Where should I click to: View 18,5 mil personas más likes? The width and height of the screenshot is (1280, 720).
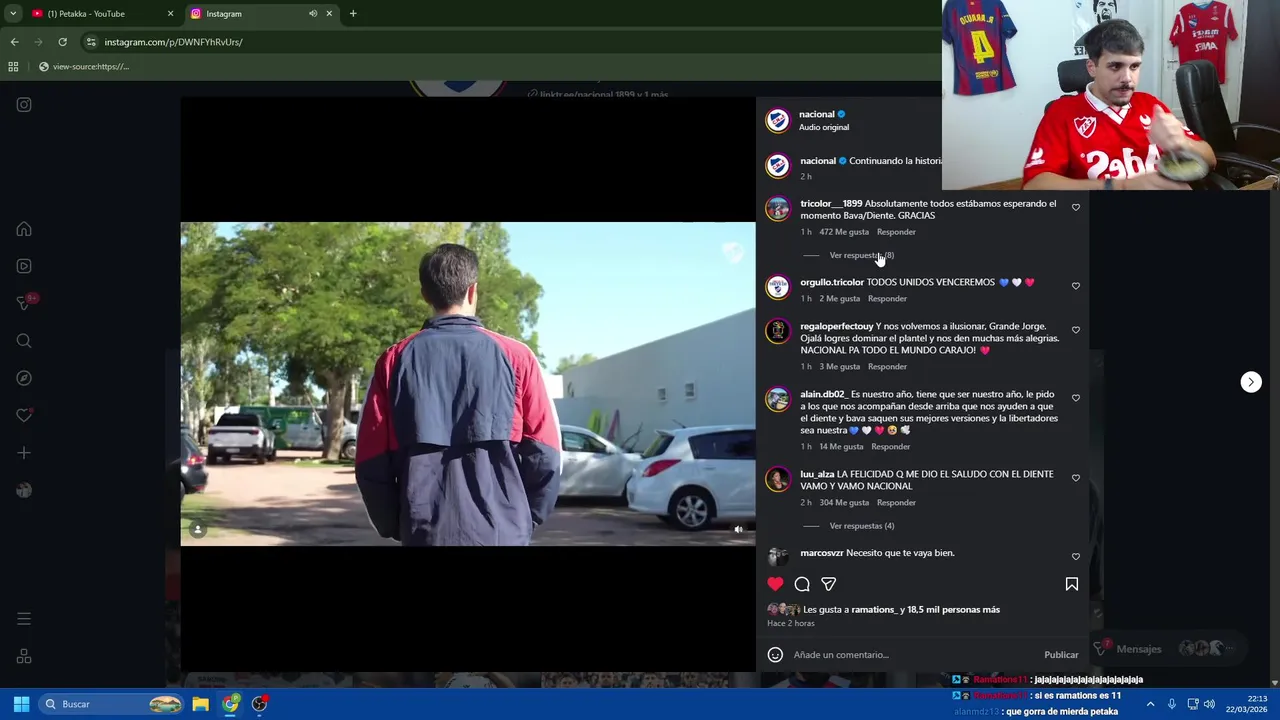pos(953,610)
